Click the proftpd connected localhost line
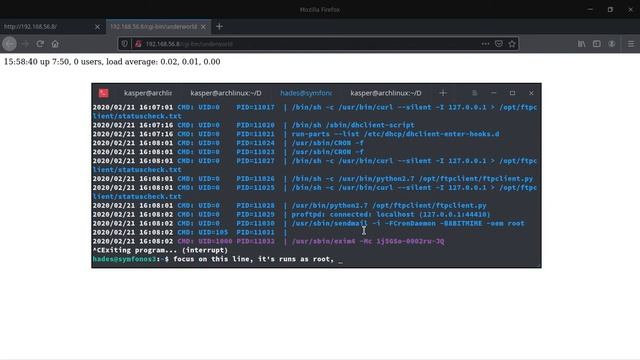The image size is (640, 360). 291,215
